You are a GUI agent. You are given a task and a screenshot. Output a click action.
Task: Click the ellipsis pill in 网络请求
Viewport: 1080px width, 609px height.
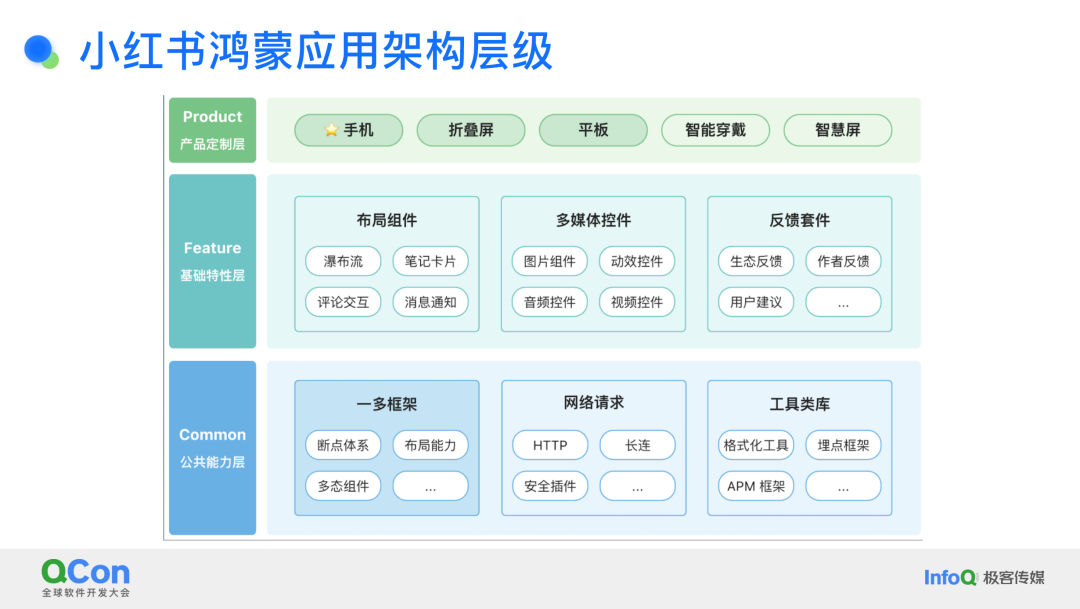638,486
